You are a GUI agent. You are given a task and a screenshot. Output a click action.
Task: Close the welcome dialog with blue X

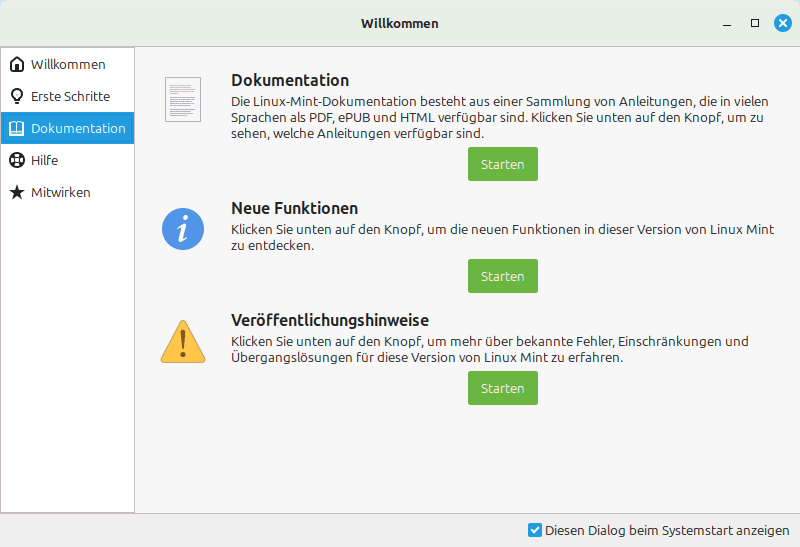(x=783, y=23)
